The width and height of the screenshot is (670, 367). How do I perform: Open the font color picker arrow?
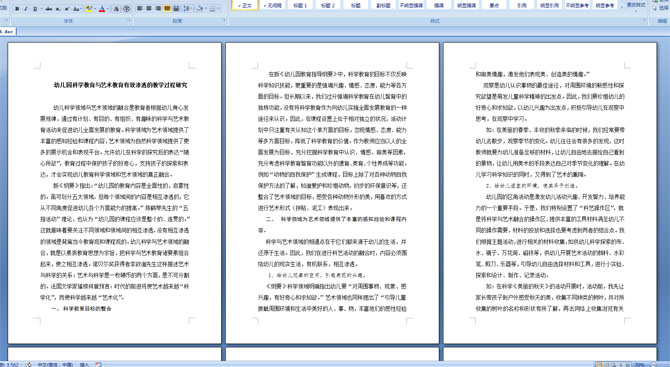[x=108, y=9]
